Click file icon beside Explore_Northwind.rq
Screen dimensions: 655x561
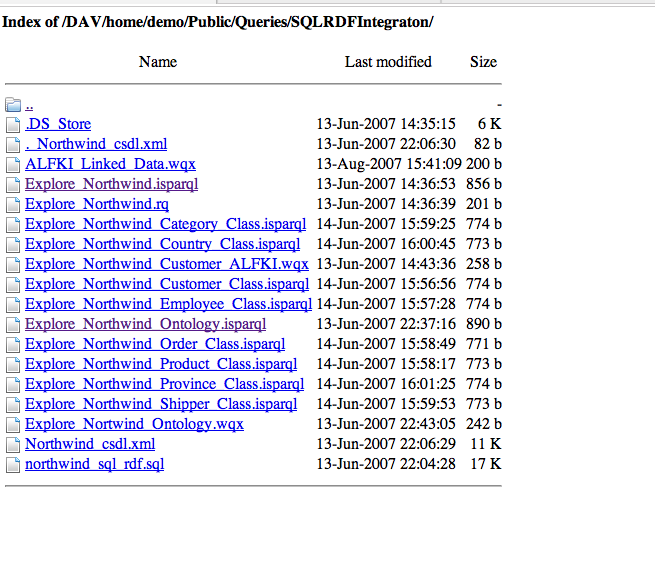(x=12, y=204)
